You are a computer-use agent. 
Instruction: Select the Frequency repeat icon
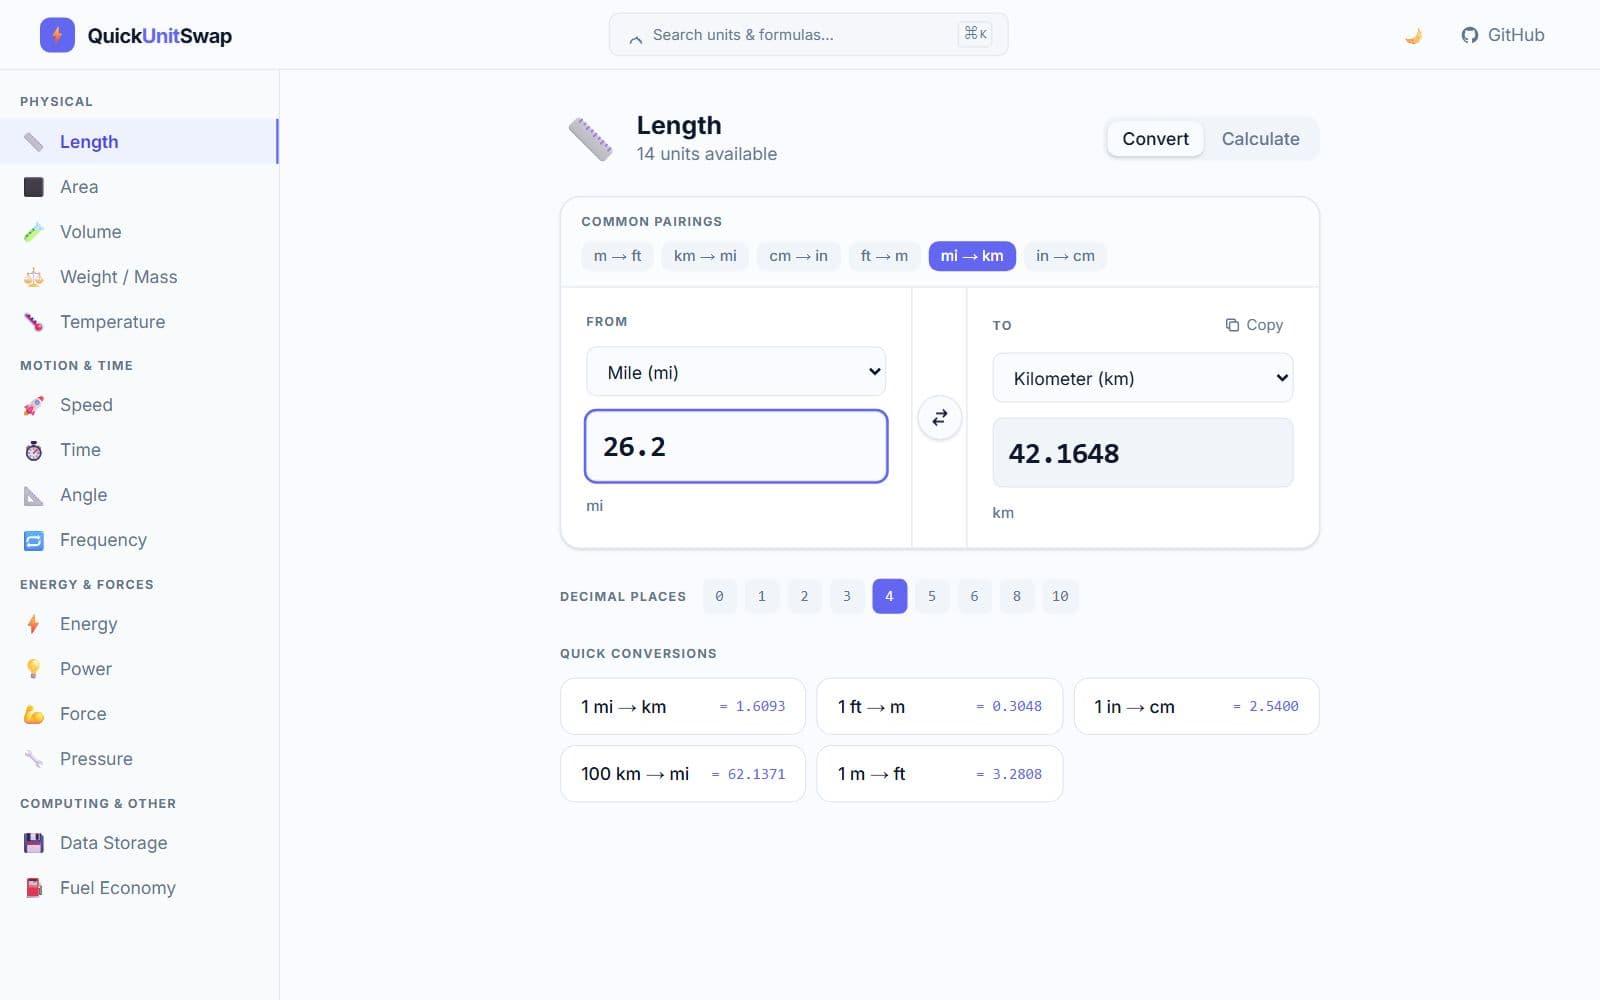(34, 540)
